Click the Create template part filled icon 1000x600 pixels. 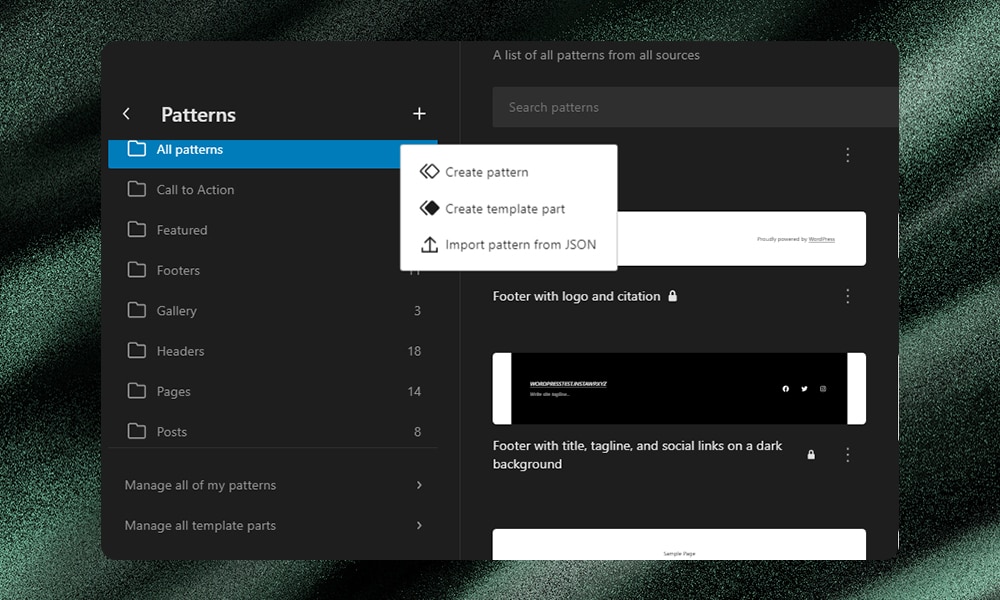click(429, 209)
